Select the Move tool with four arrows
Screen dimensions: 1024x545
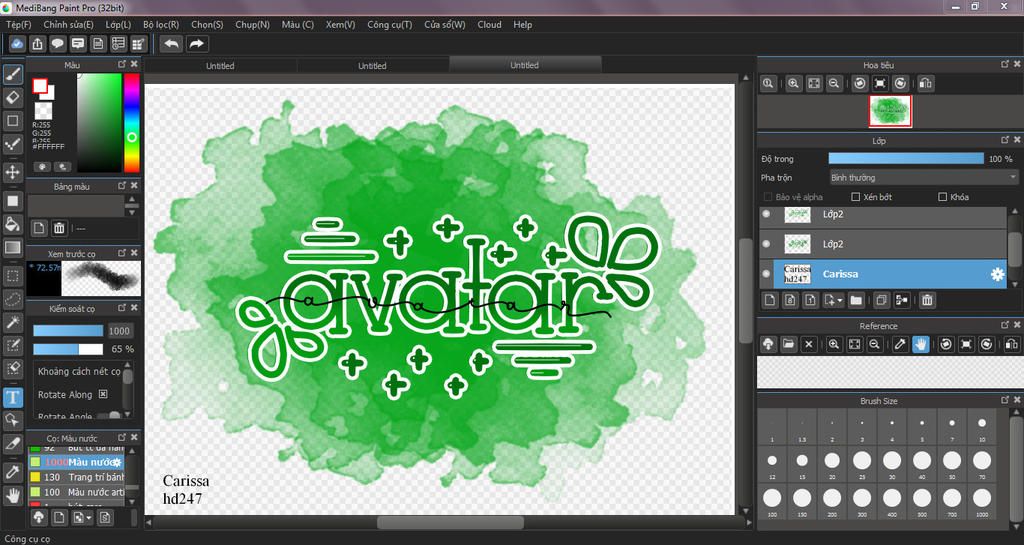[12, 172]
